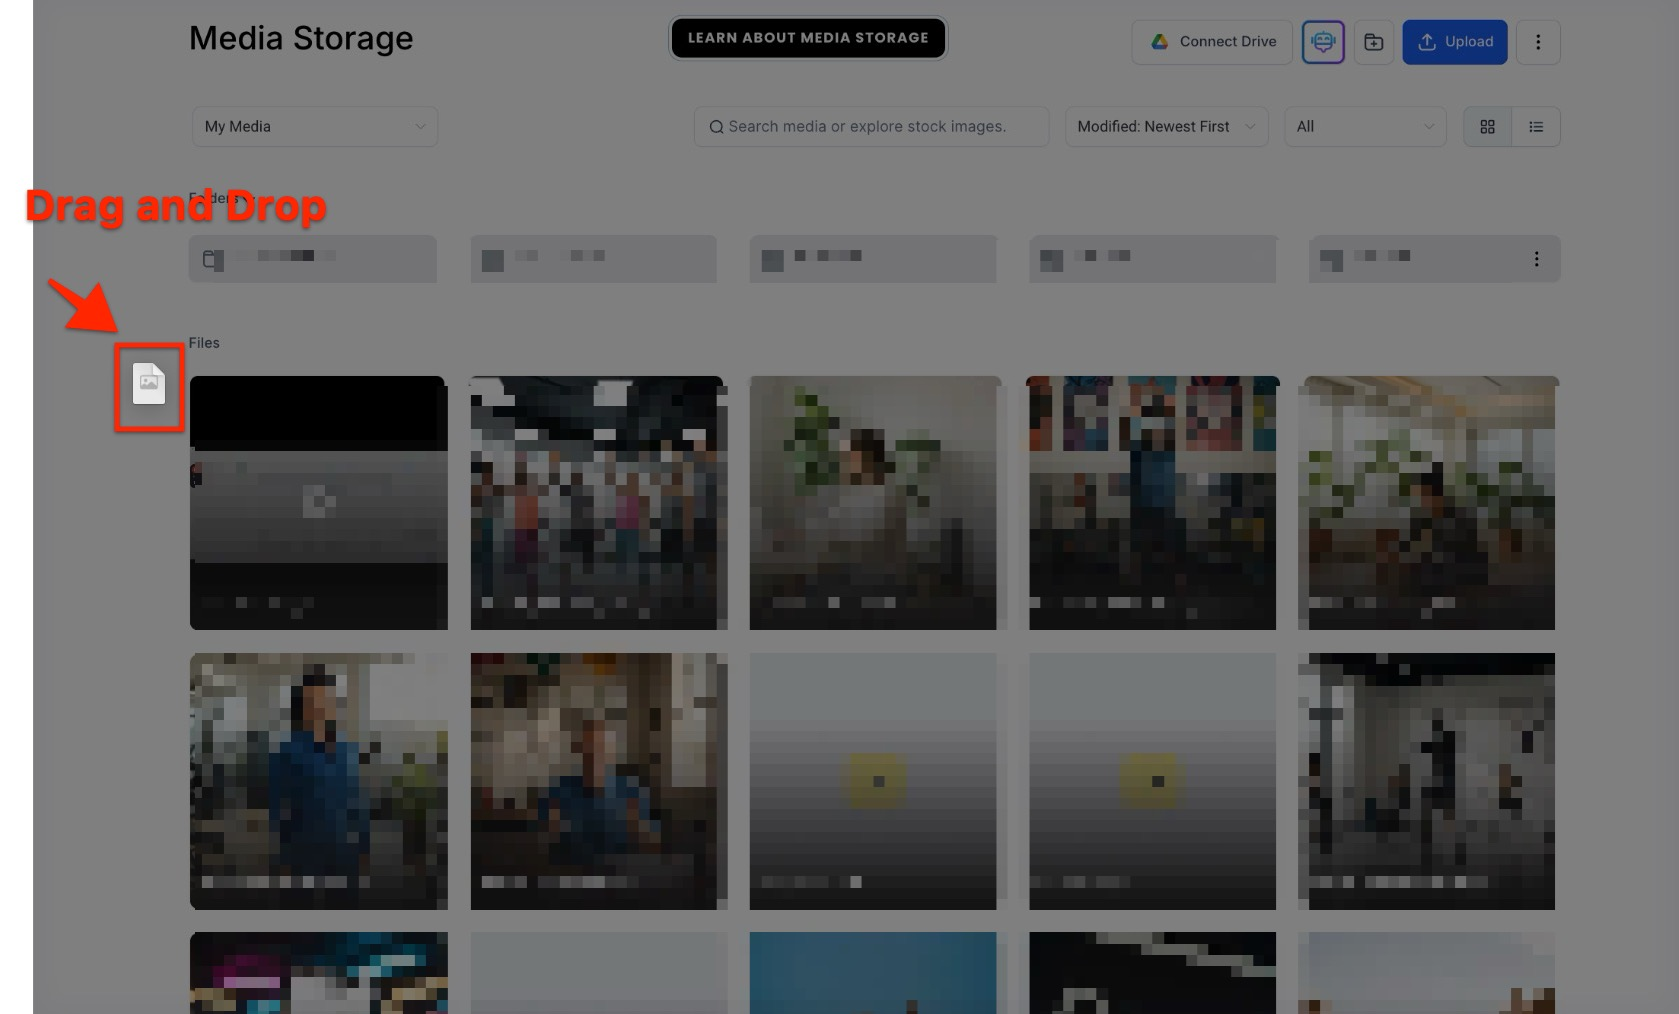Screen dimensions: 1679x1014
Task: Open the All file type filter
Action: [1364, 127]
